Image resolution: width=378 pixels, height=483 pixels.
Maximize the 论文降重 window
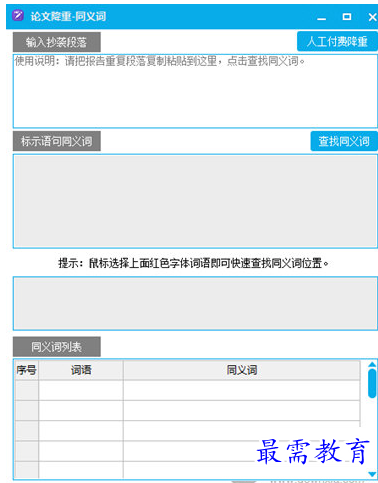[x=347, y=17]
